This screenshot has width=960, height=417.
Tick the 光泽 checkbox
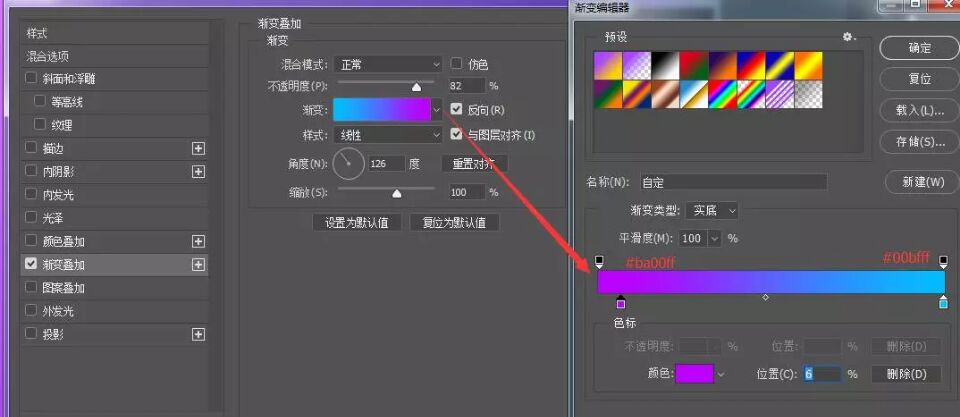(x=31, y=217)
